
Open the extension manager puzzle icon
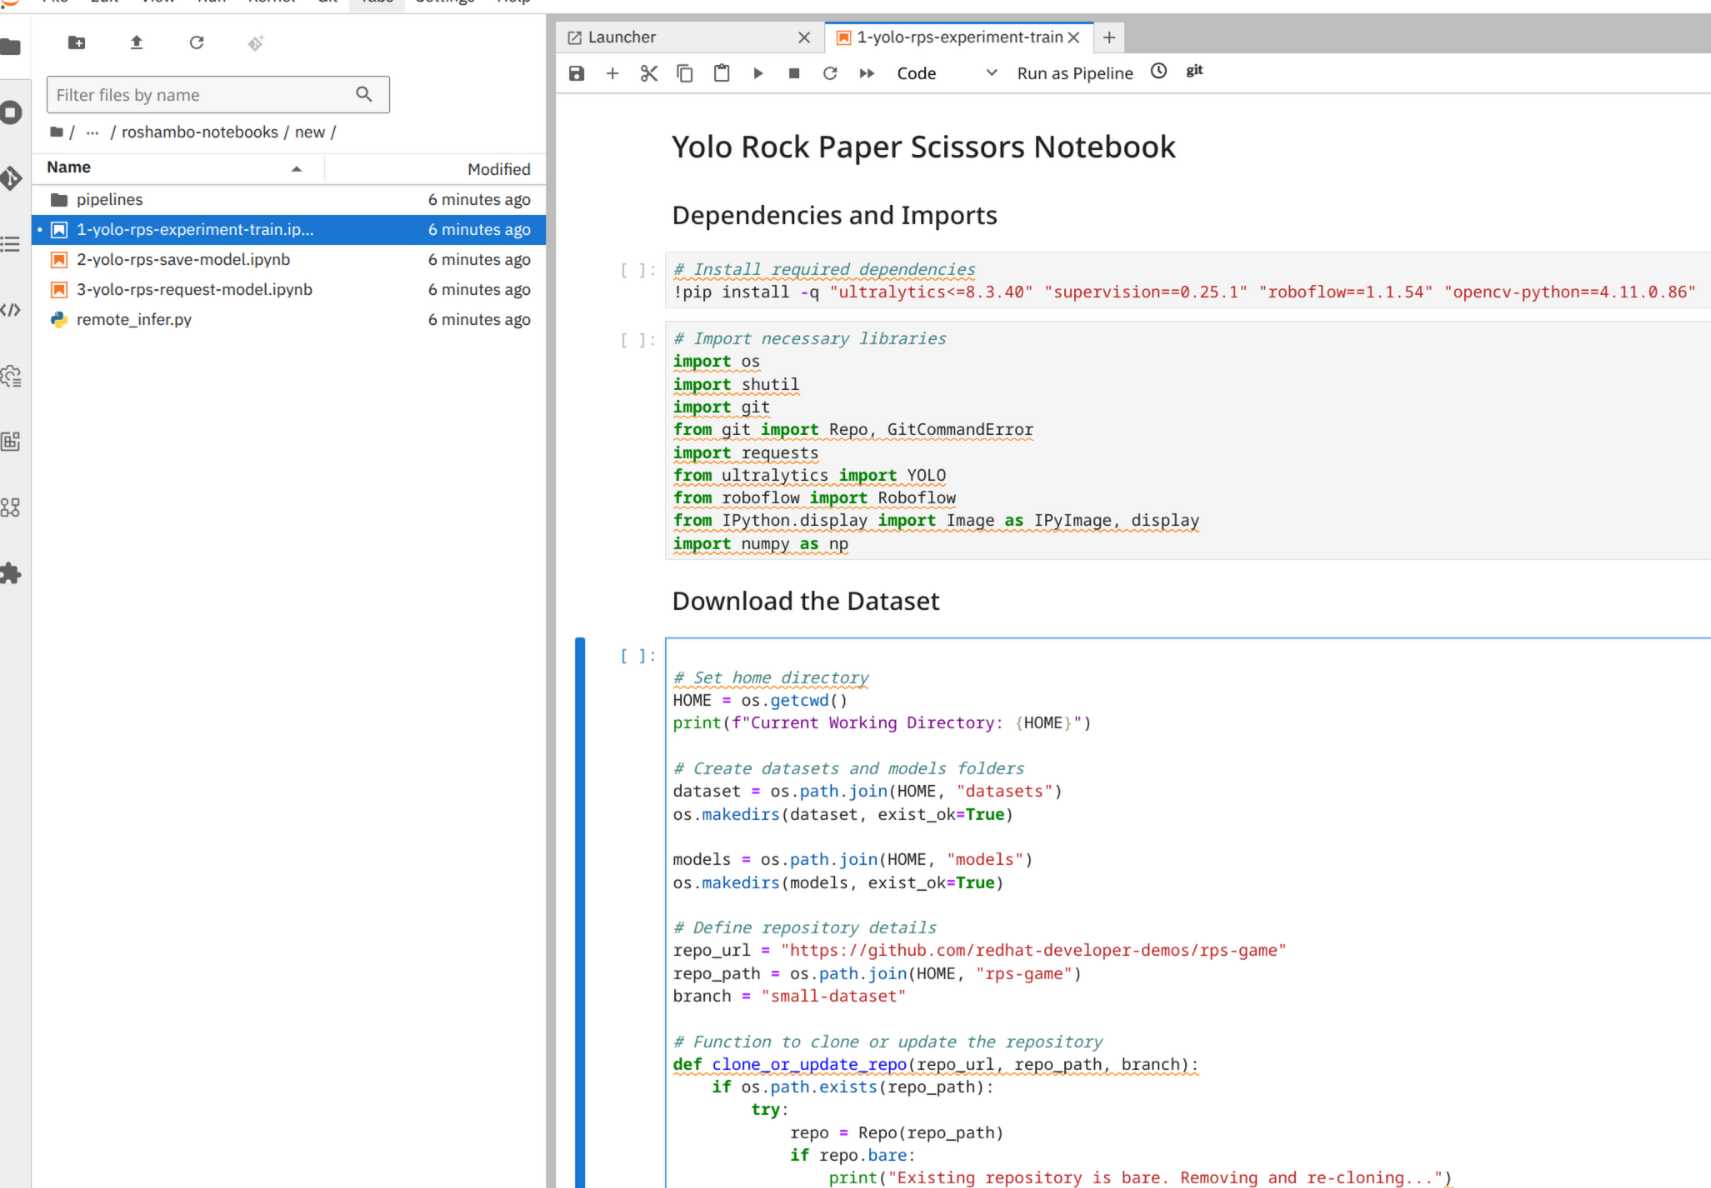[11, 573]
